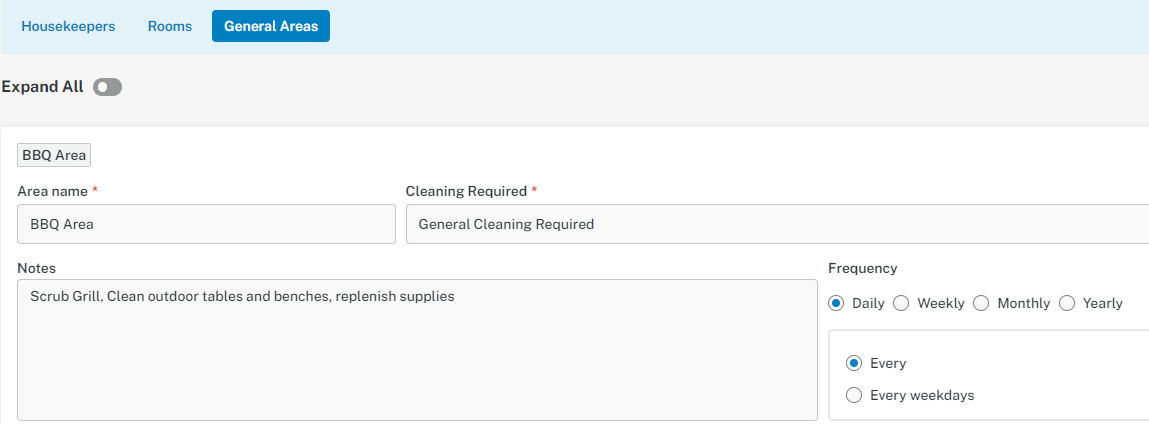Click inside the Notes text area
1149x424 pixels.
click(x=417, y=350)
